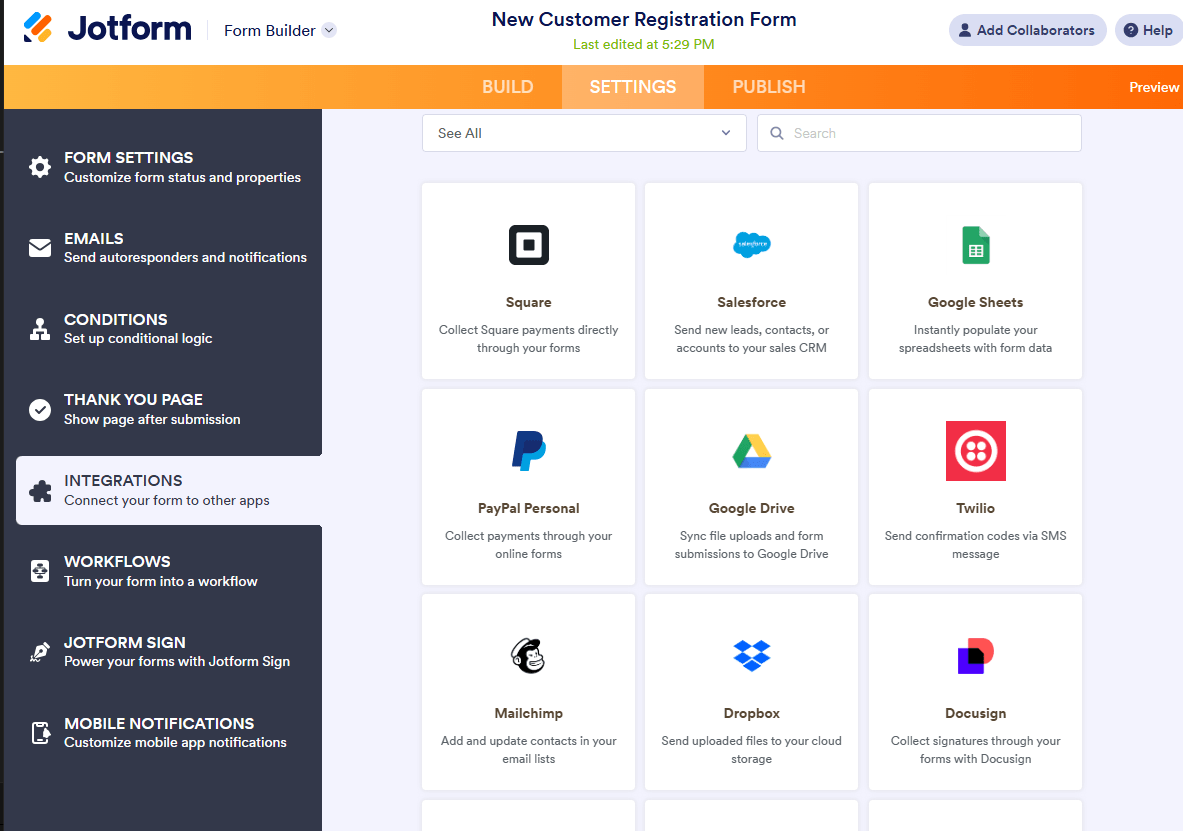The width and height of the screenshot is (1183, 831).
Task: Open the EMAILS sidebar section
Action: pyautogui.click(x=169, y=248)
